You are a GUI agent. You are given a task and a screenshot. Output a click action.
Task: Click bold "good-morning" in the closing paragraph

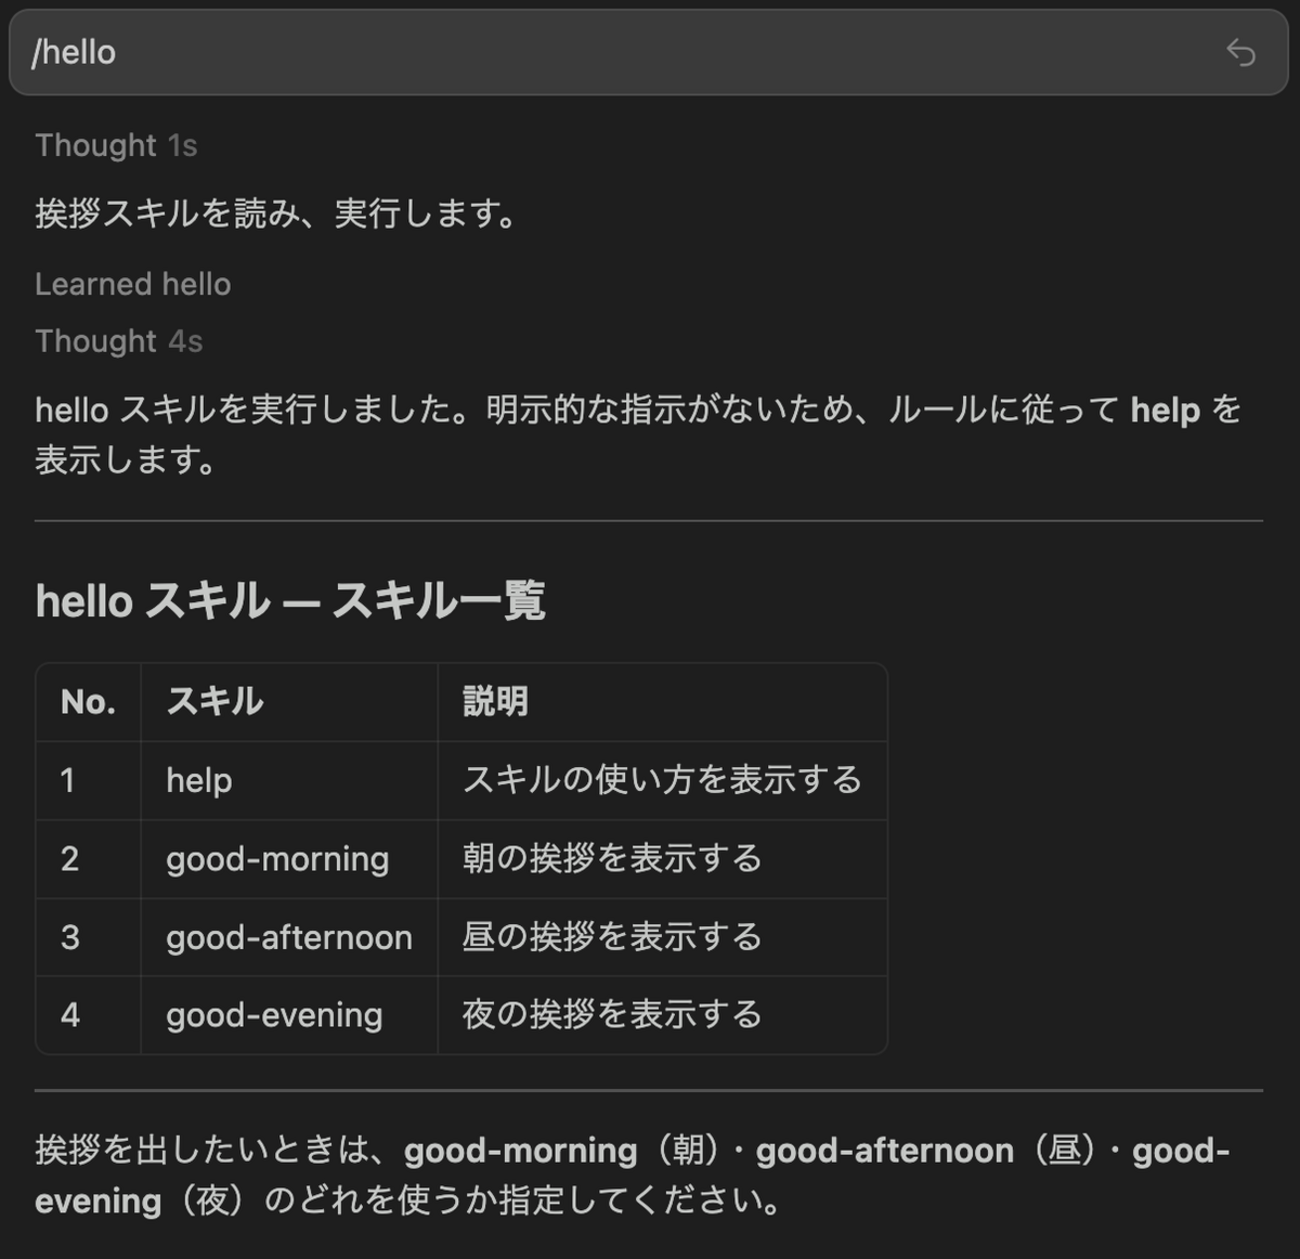tap(520, 1151)
